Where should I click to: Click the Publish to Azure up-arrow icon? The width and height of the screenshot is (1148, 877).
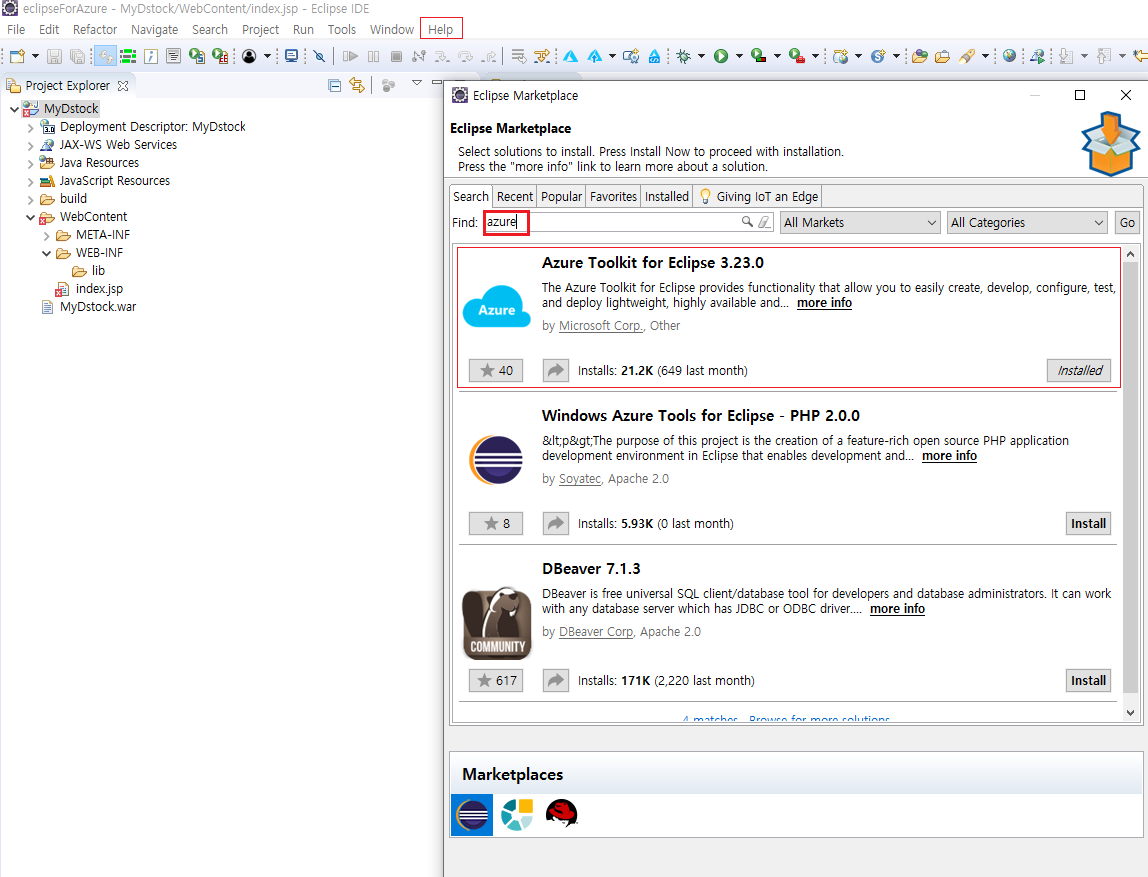[x=594, y=56]
